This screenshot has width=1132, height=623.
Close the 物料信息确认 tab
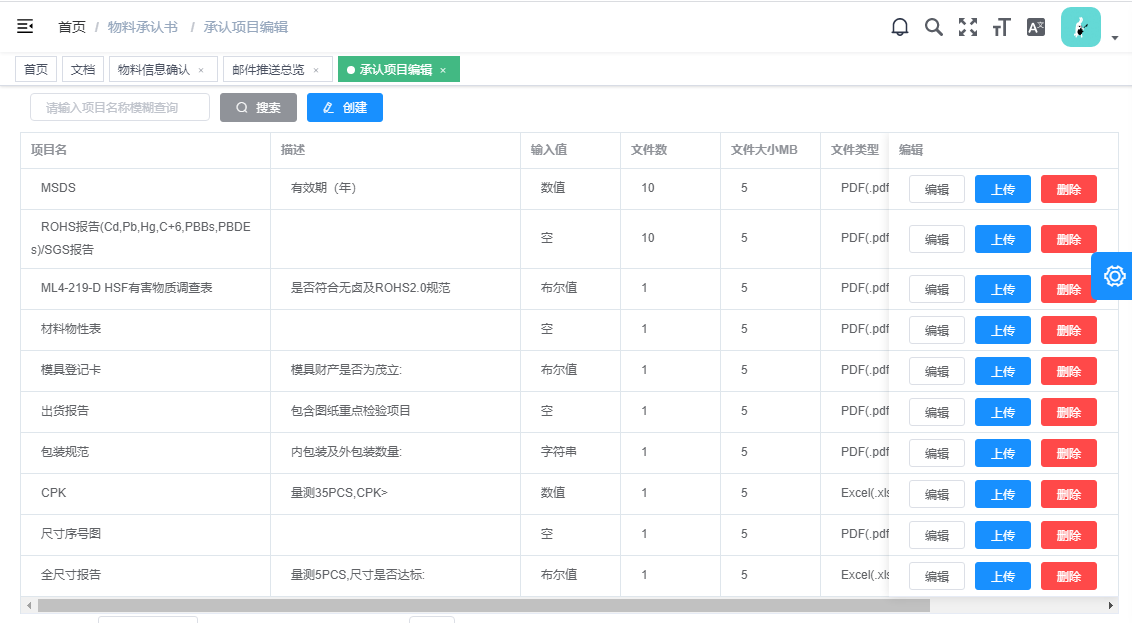click(x=201, y=70)
